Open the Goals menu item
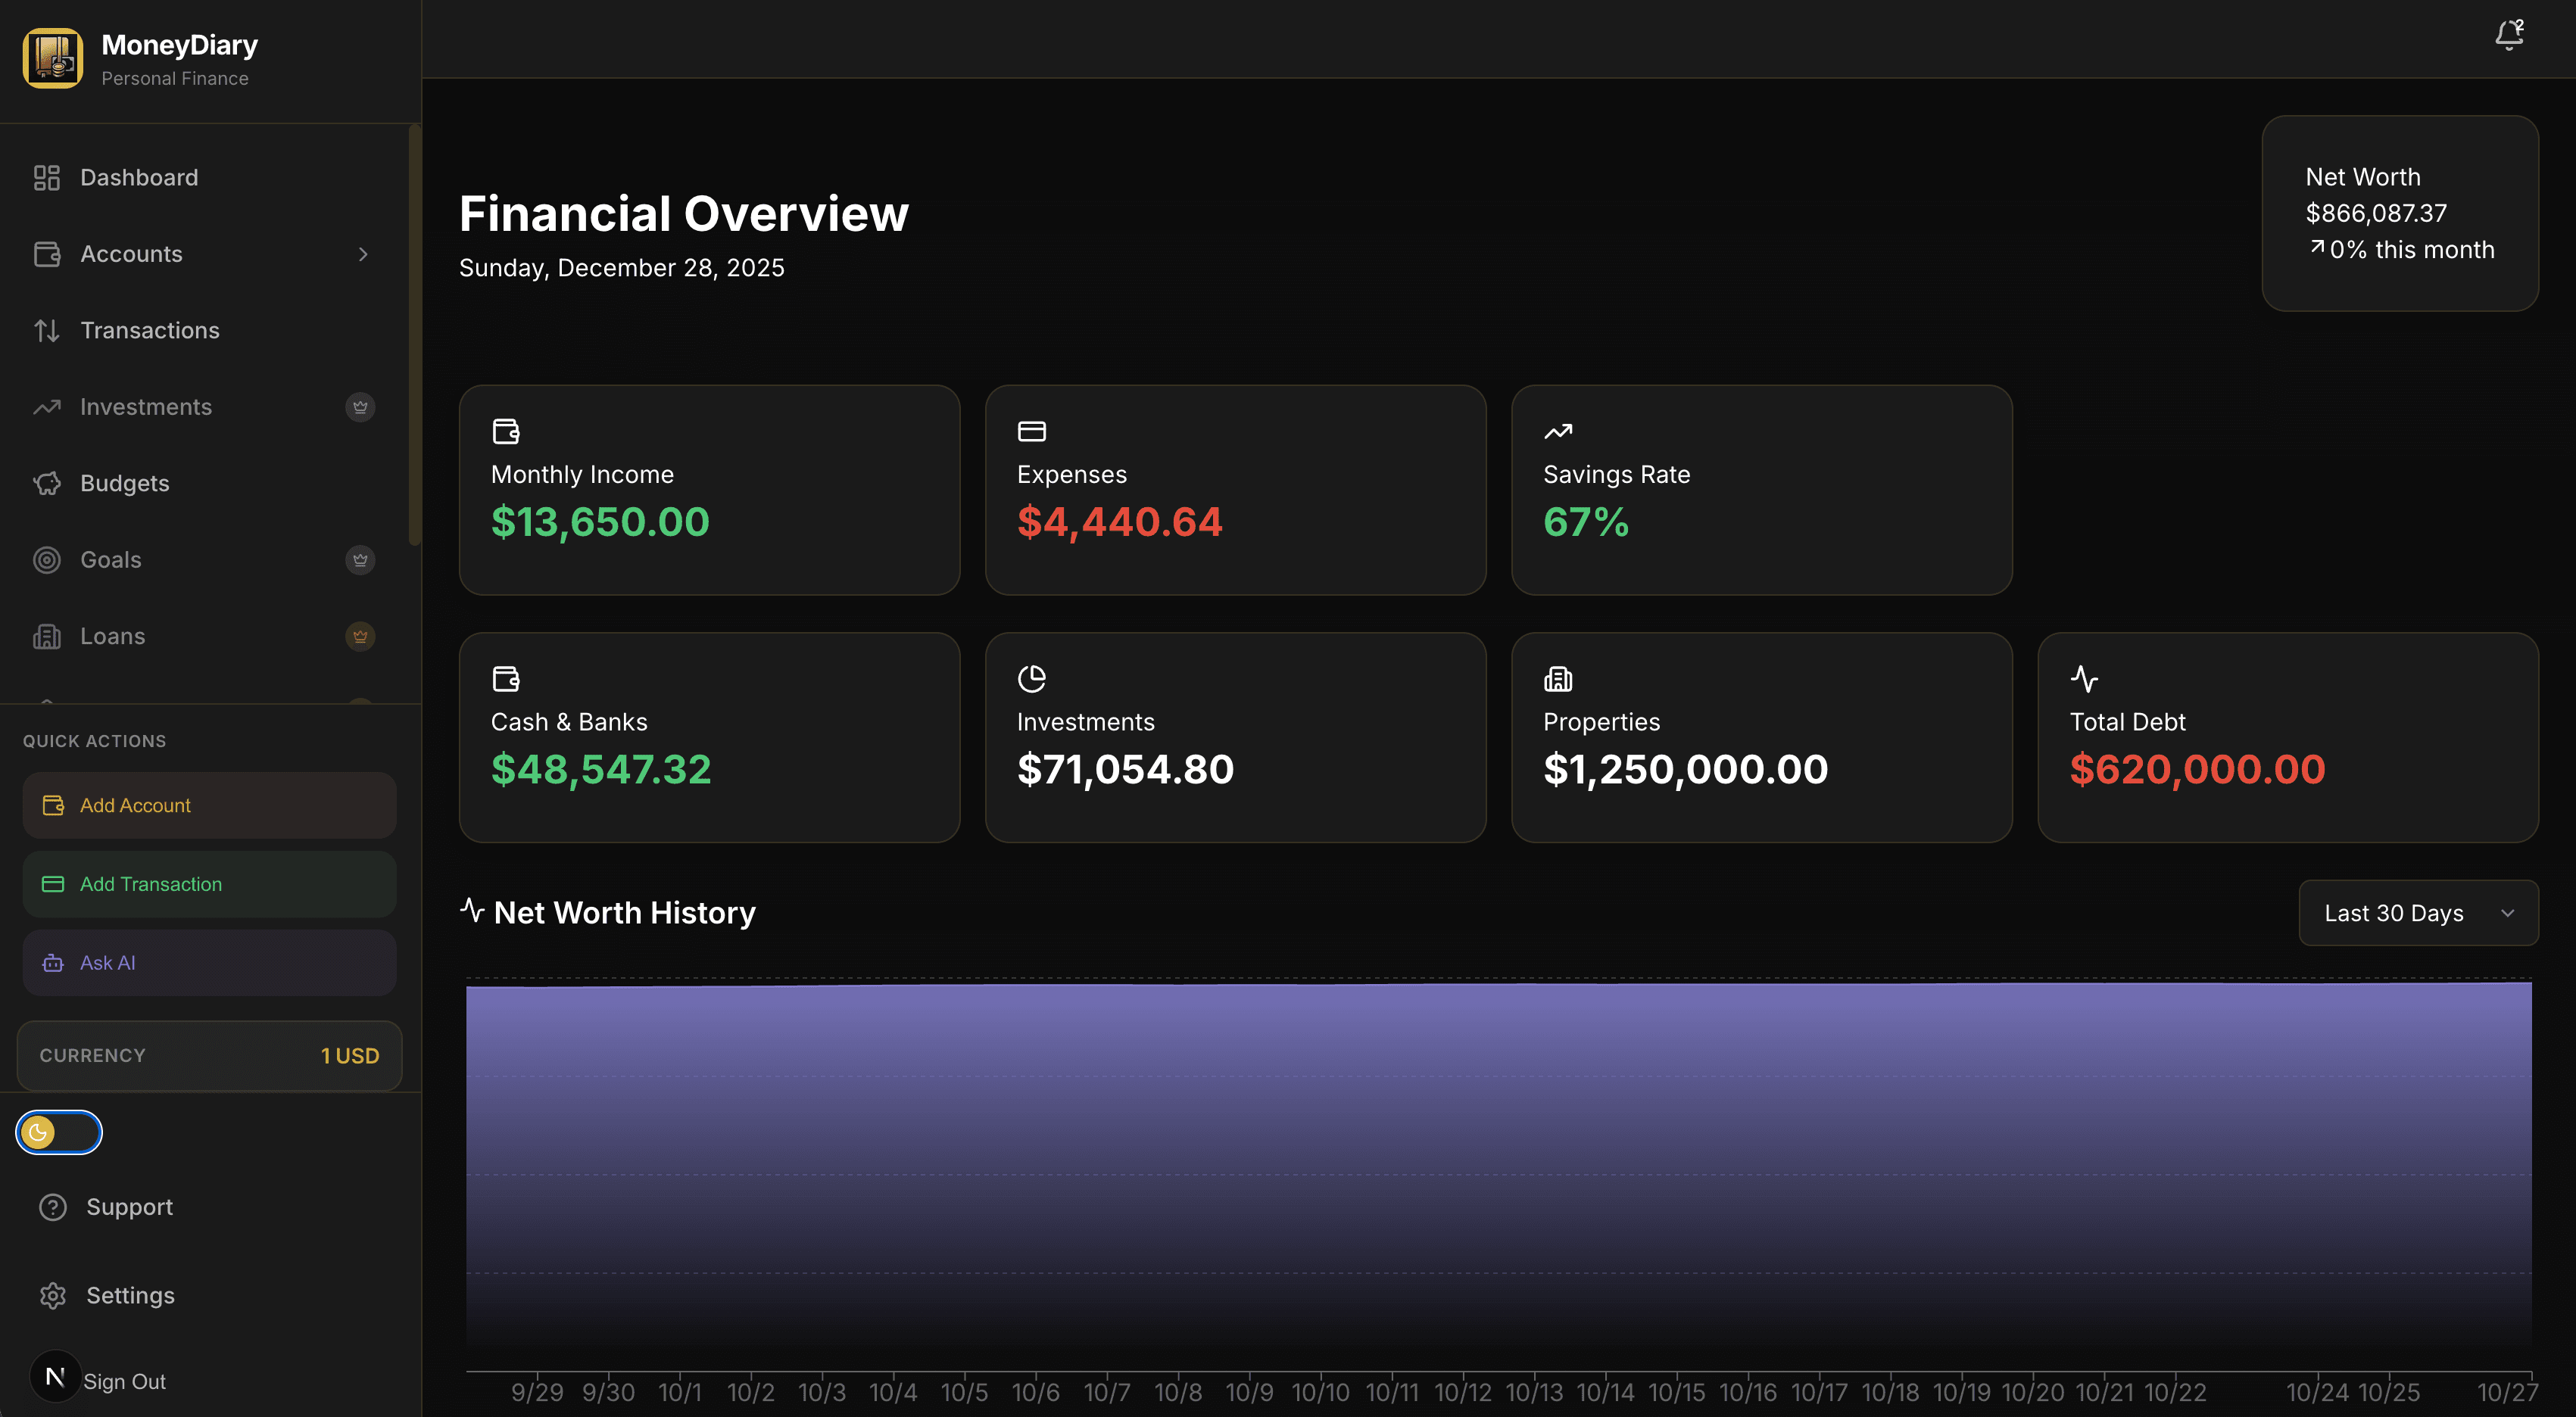 click(205, 560)
